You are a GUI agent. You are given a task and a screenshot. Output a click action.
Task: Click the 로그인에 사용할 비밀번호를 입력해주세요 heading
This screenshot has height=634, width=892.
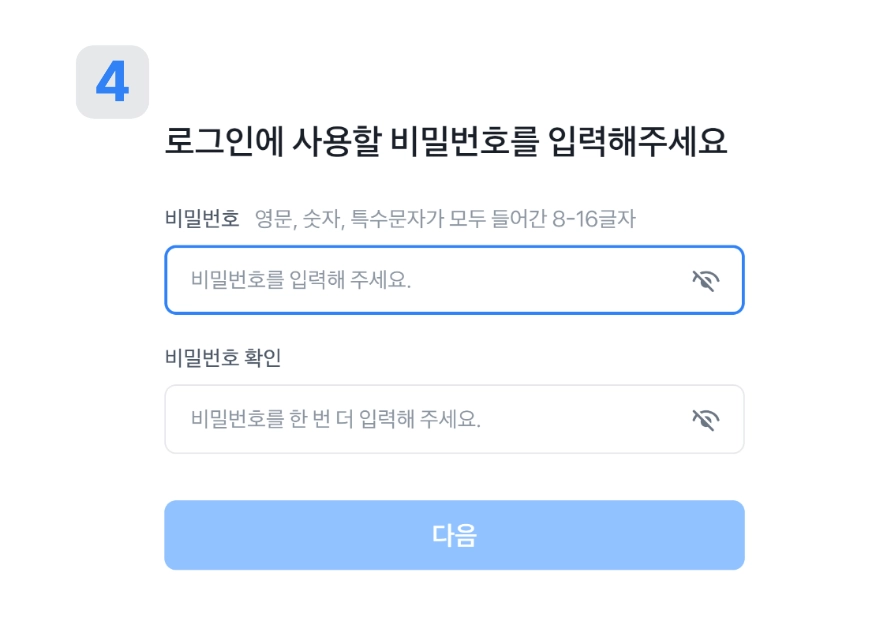click(x=445, y=142)
